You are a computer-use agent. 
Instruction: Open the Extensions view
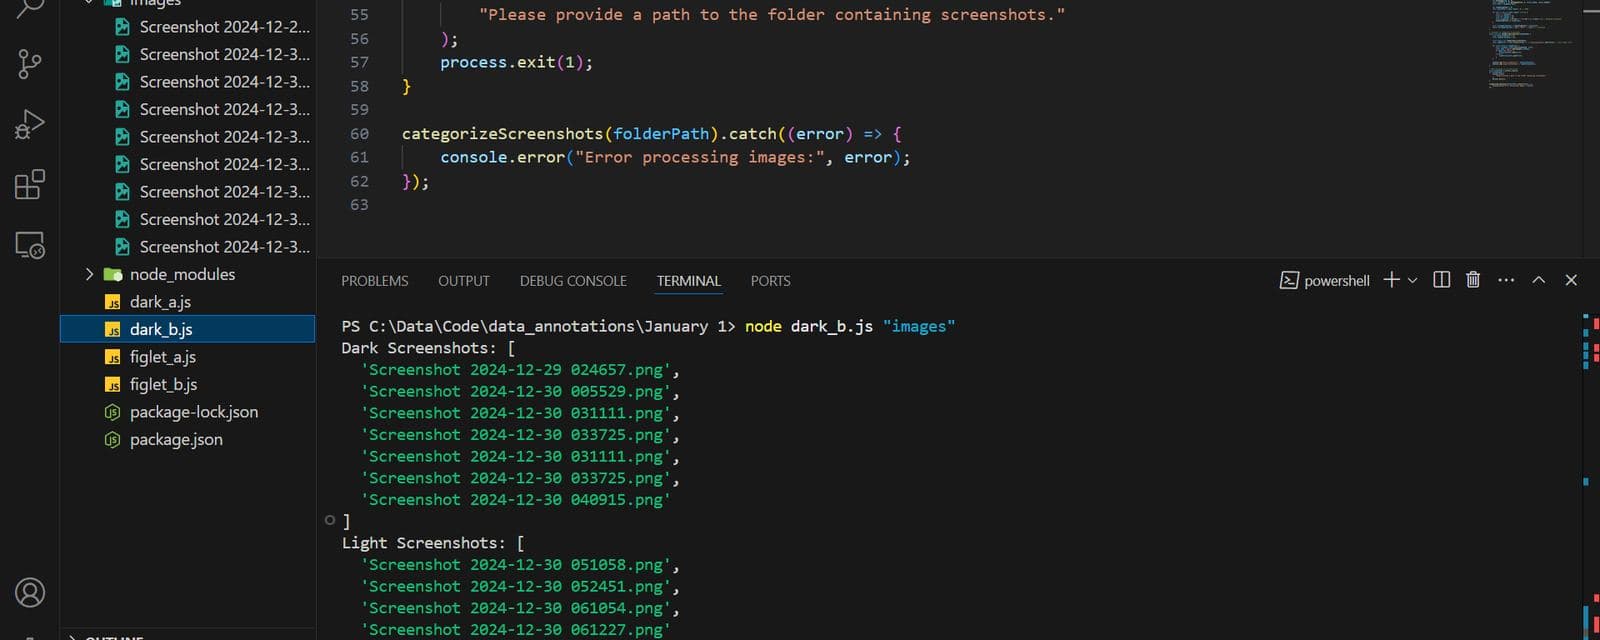pos(30,184)
